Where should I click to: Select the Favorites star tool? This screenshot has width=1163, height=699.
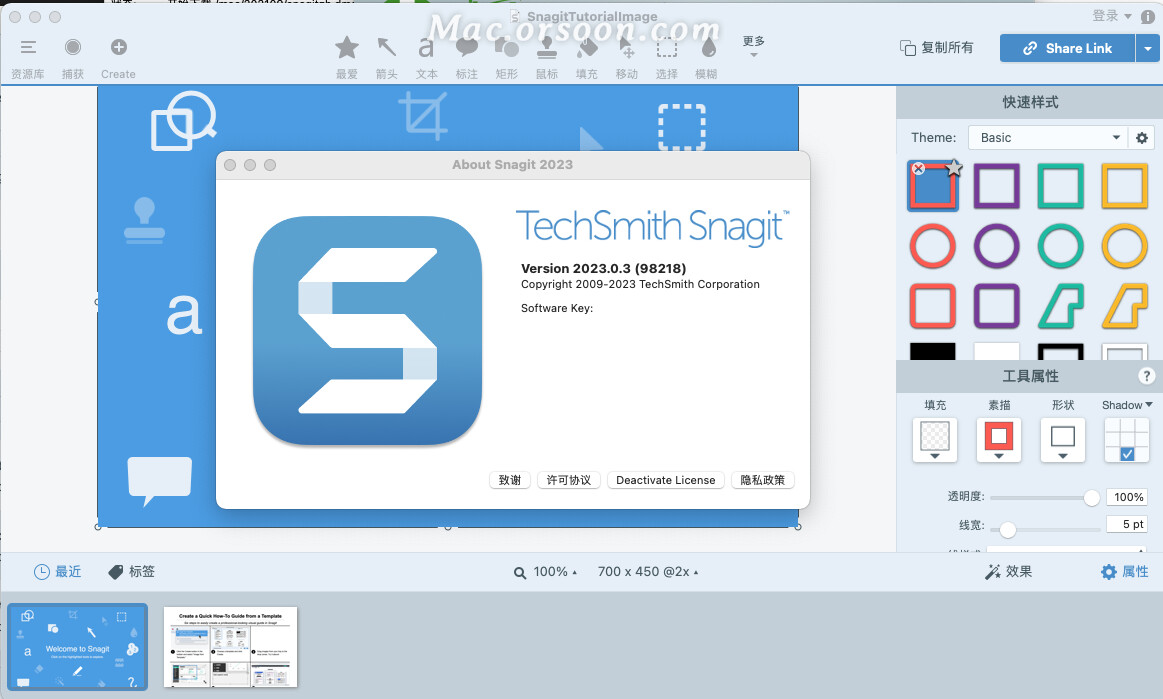tap(346, 47)
